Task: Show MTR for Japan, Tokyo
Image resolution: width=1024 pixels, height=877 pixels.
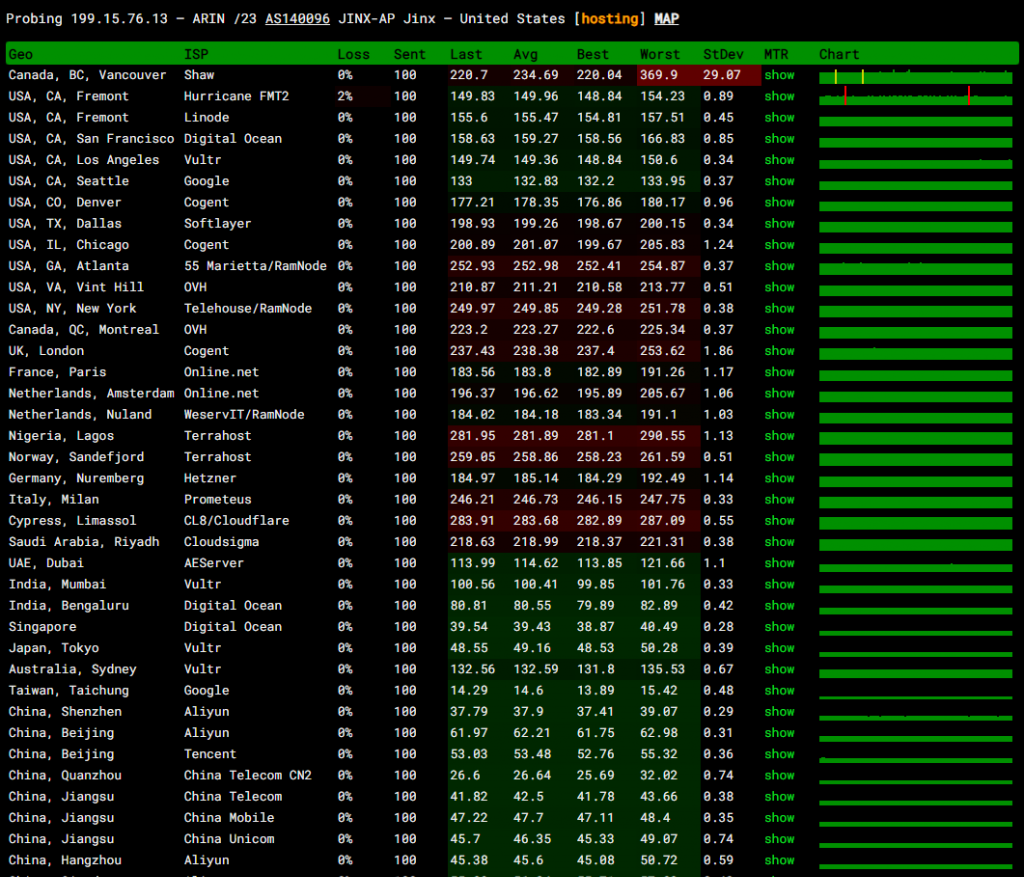Action: [779, 648]
